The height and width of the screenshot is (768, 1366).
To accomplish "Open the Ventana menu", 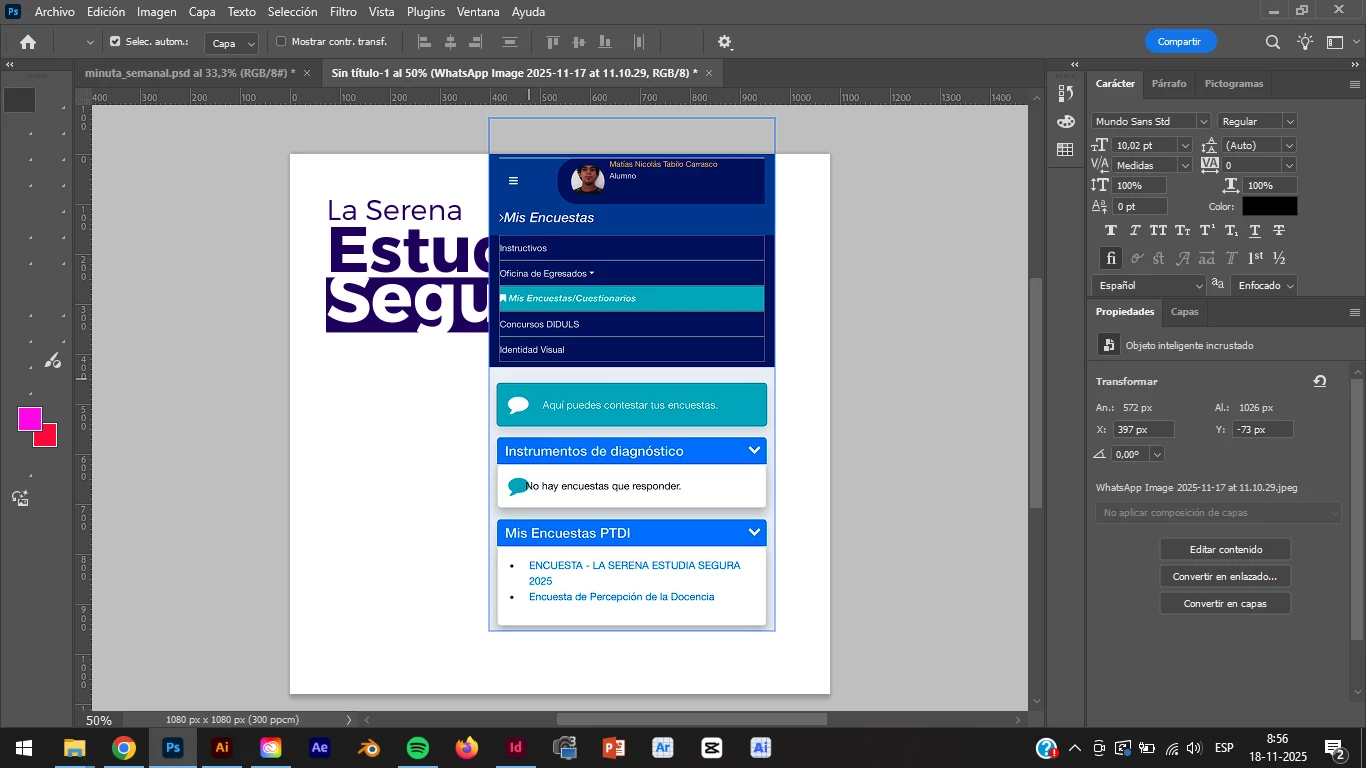I will 479,12.
